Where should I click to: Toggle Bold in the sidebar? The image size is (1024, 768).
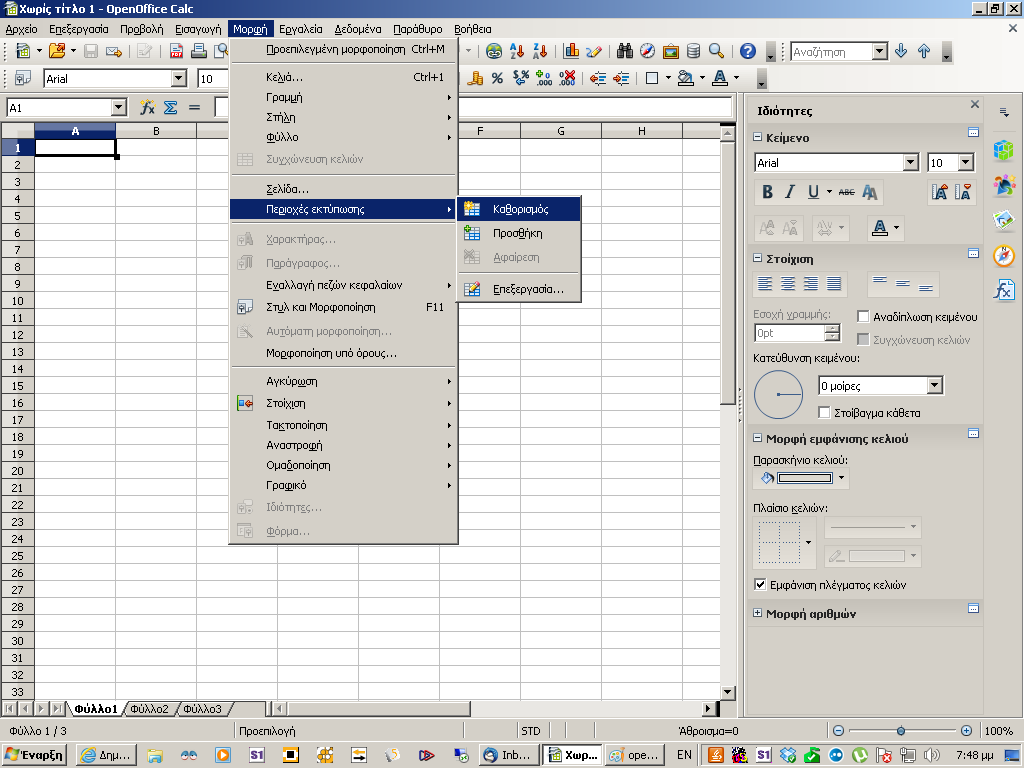click(767, 192)
